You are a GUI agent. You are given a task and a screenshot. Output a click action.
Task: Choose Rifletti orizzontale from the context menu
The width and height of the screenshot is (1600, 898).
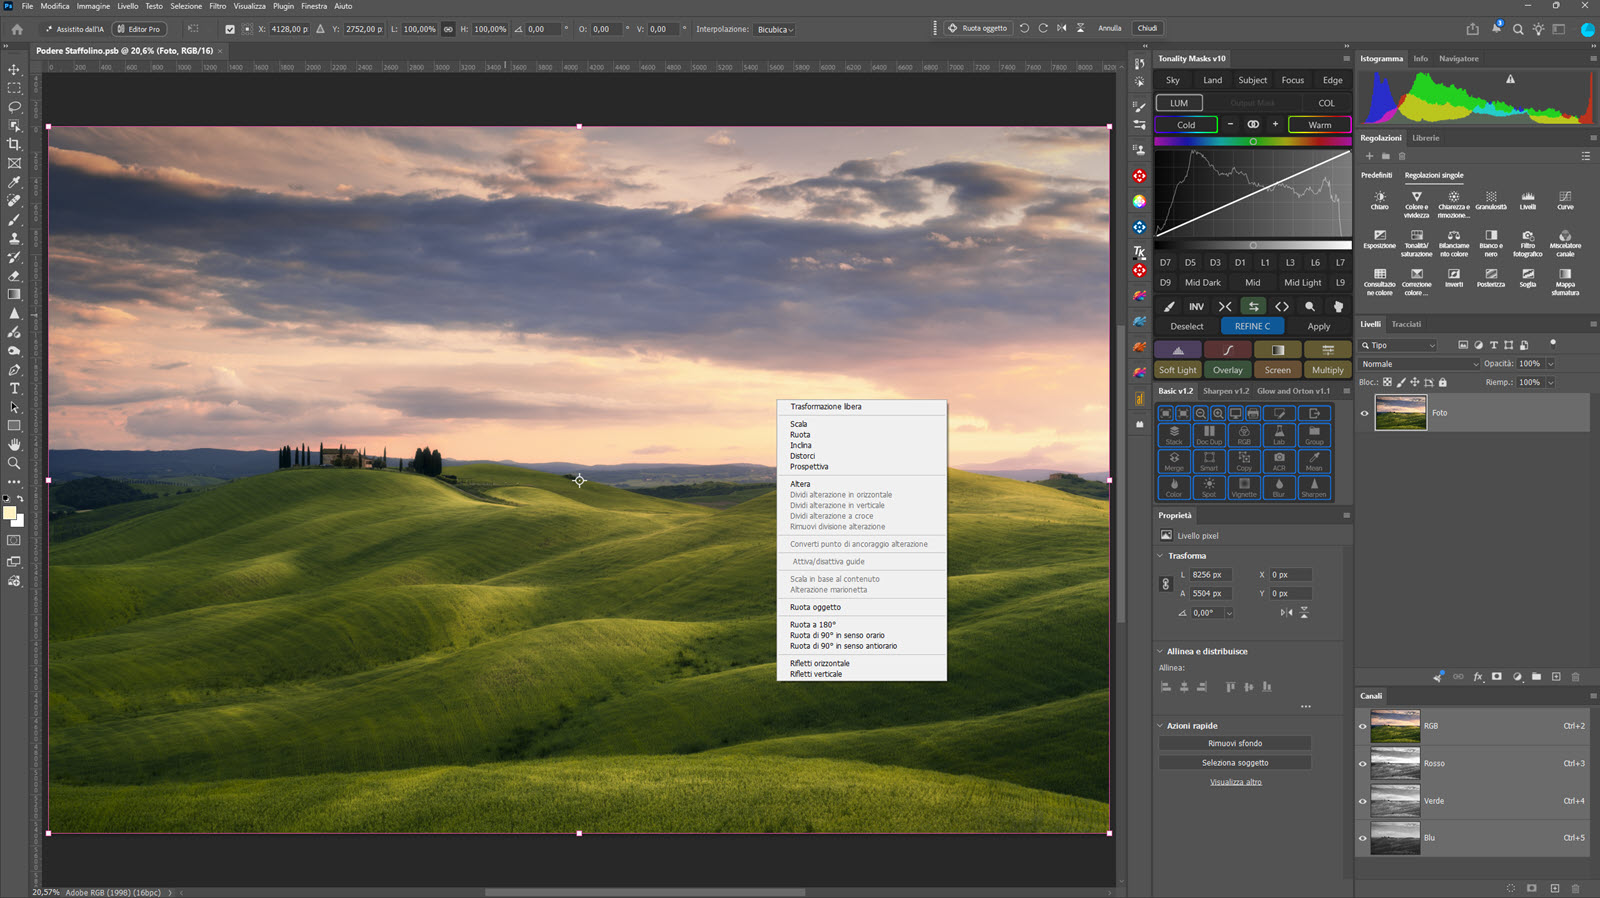(820, 663)
